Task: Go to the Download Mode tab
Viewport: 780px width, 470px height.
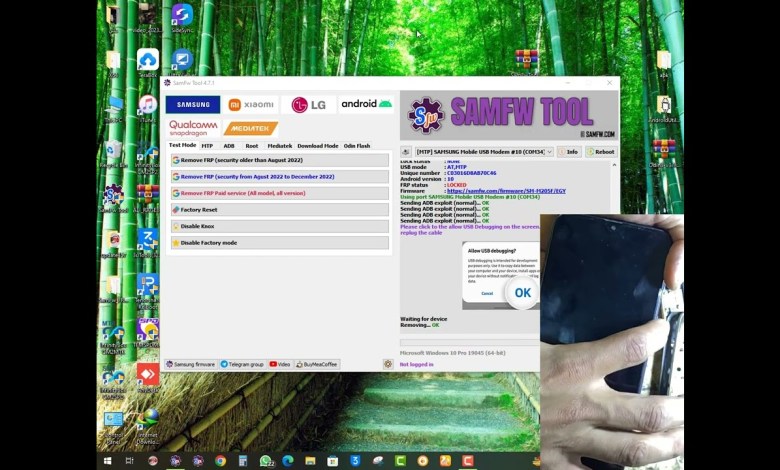Action: click(x=317, y=146)
